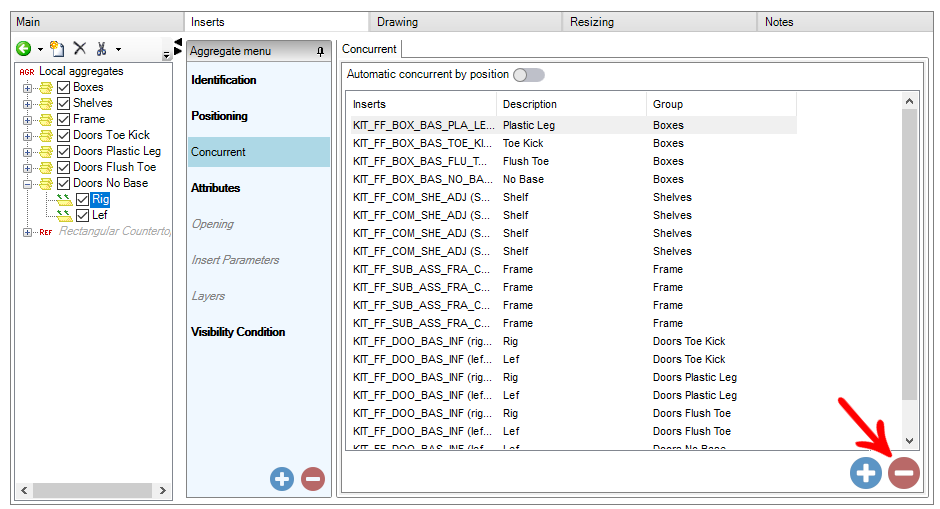
Task: Click the concurrent list vertical scrollbar thumb
Action: (x=909, y=255)
